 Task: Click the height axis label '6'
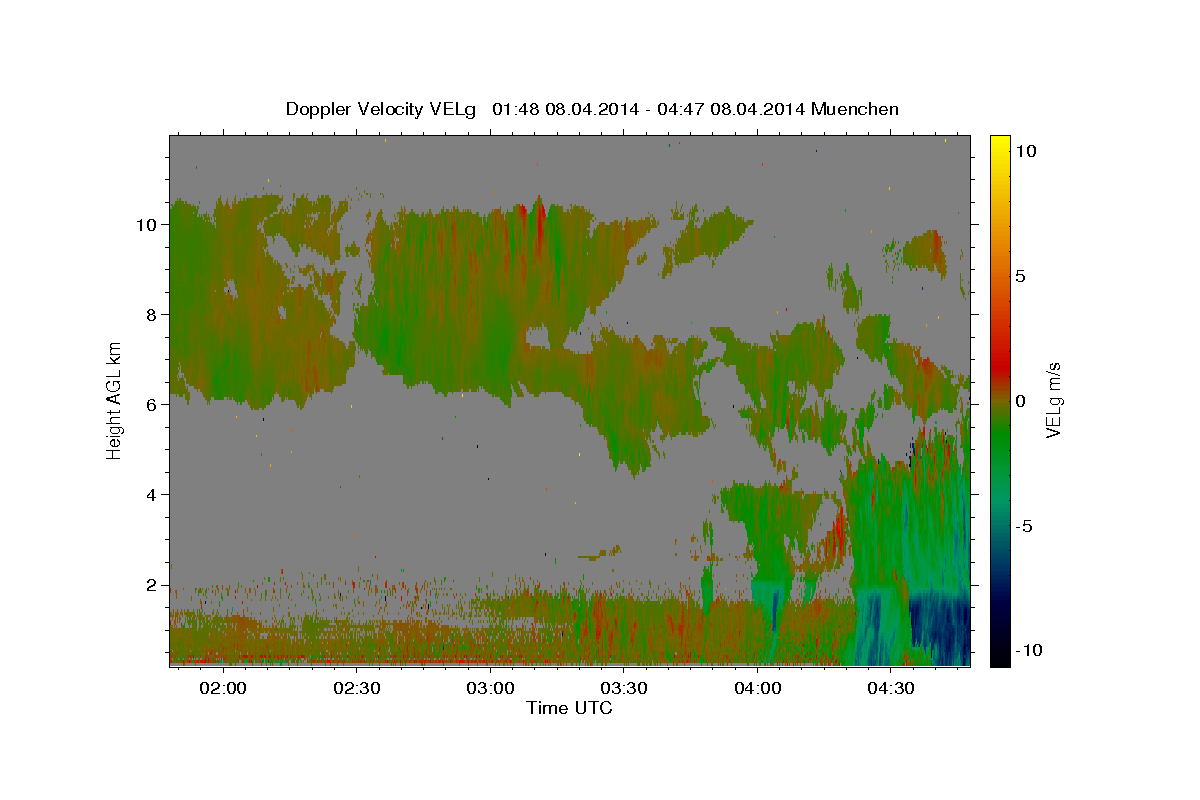[152, 404]
